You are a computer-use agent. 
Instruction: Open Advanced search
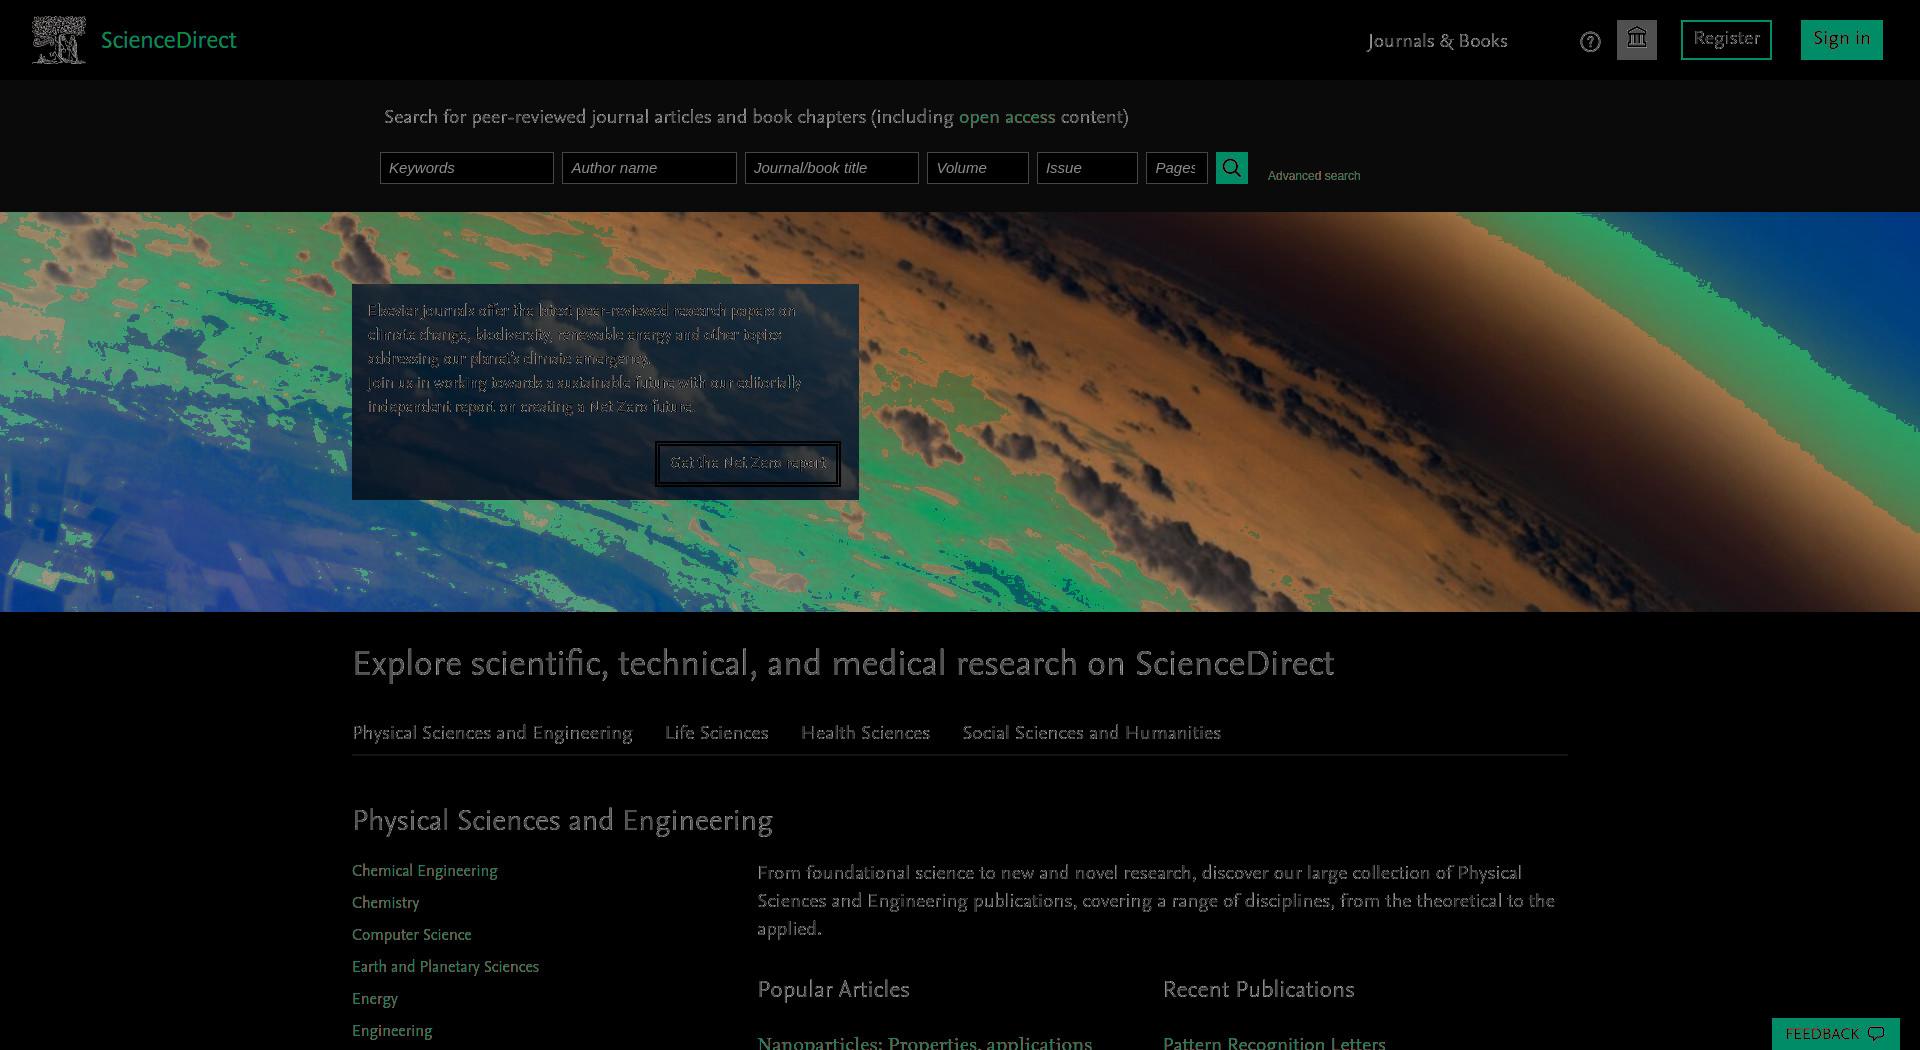pos(1314,176)
